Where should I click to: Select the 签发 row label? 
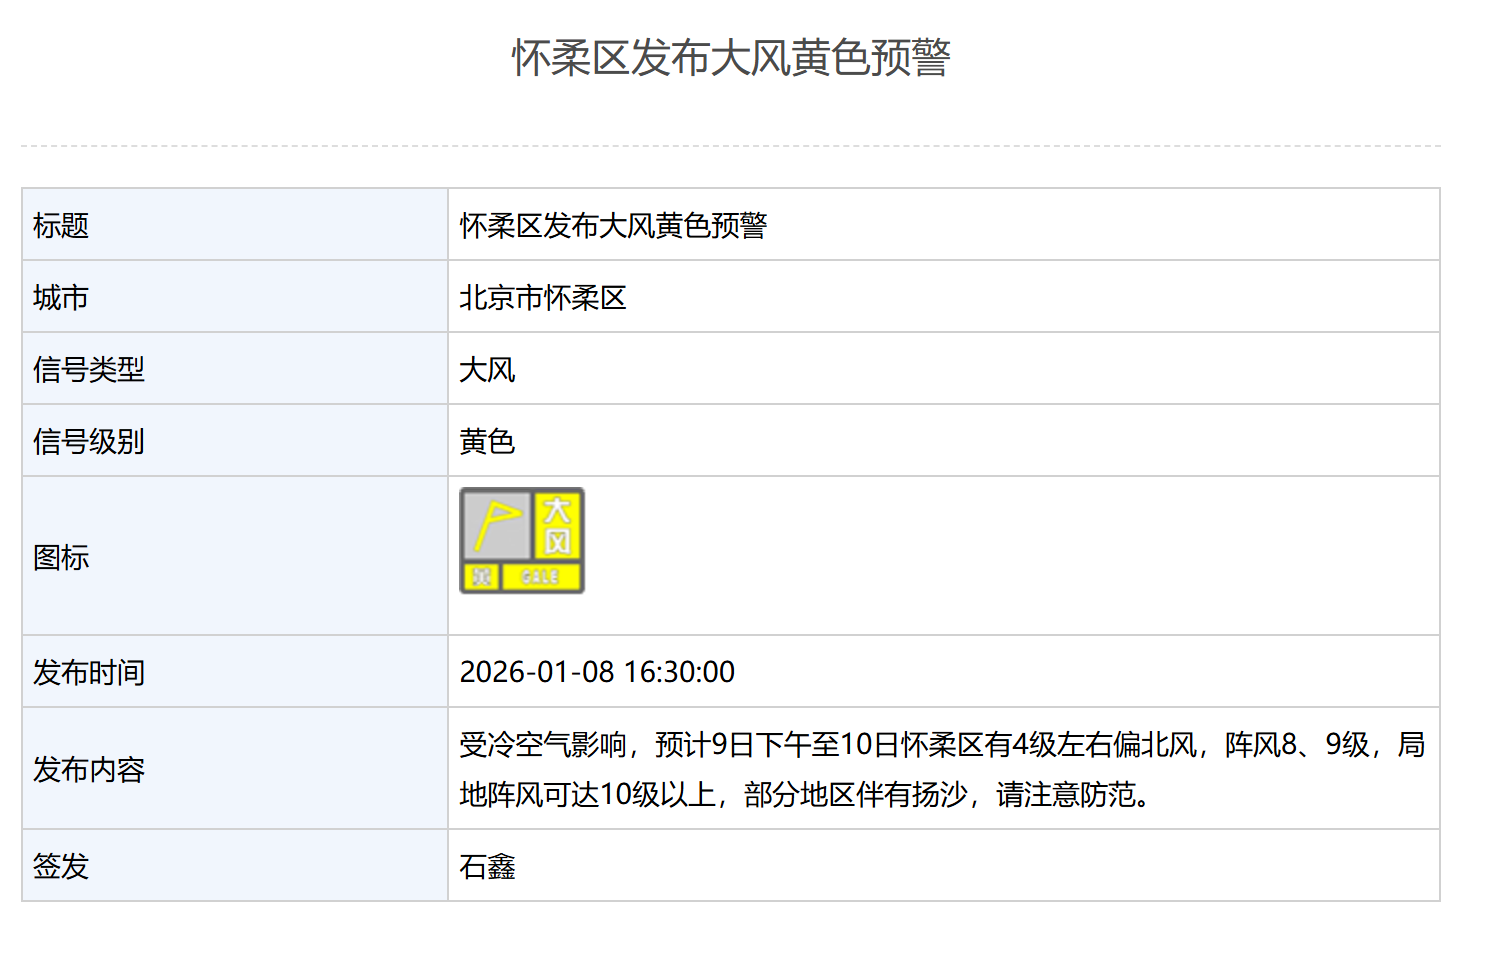(x=61, y=866)
